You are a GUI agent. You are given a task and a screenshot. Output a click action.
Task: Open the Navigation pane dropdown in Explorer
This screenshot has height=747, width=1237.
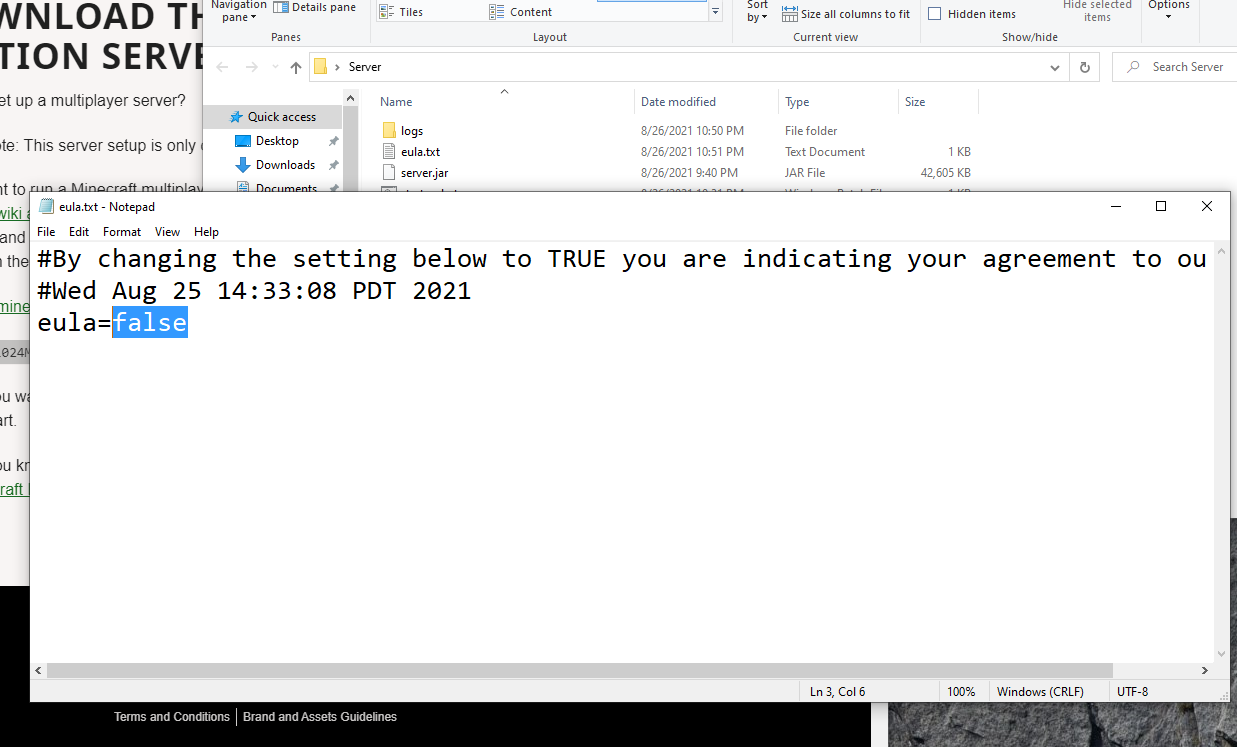(239, 12)
